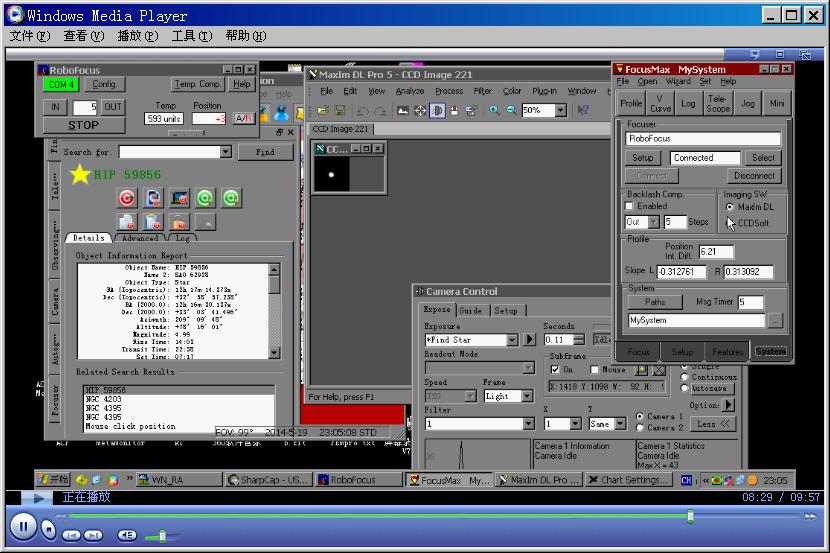Screen dimensions: 830x553
Task: Click the yellow star icon next to HIP 59856
Action: coord(80,174)
